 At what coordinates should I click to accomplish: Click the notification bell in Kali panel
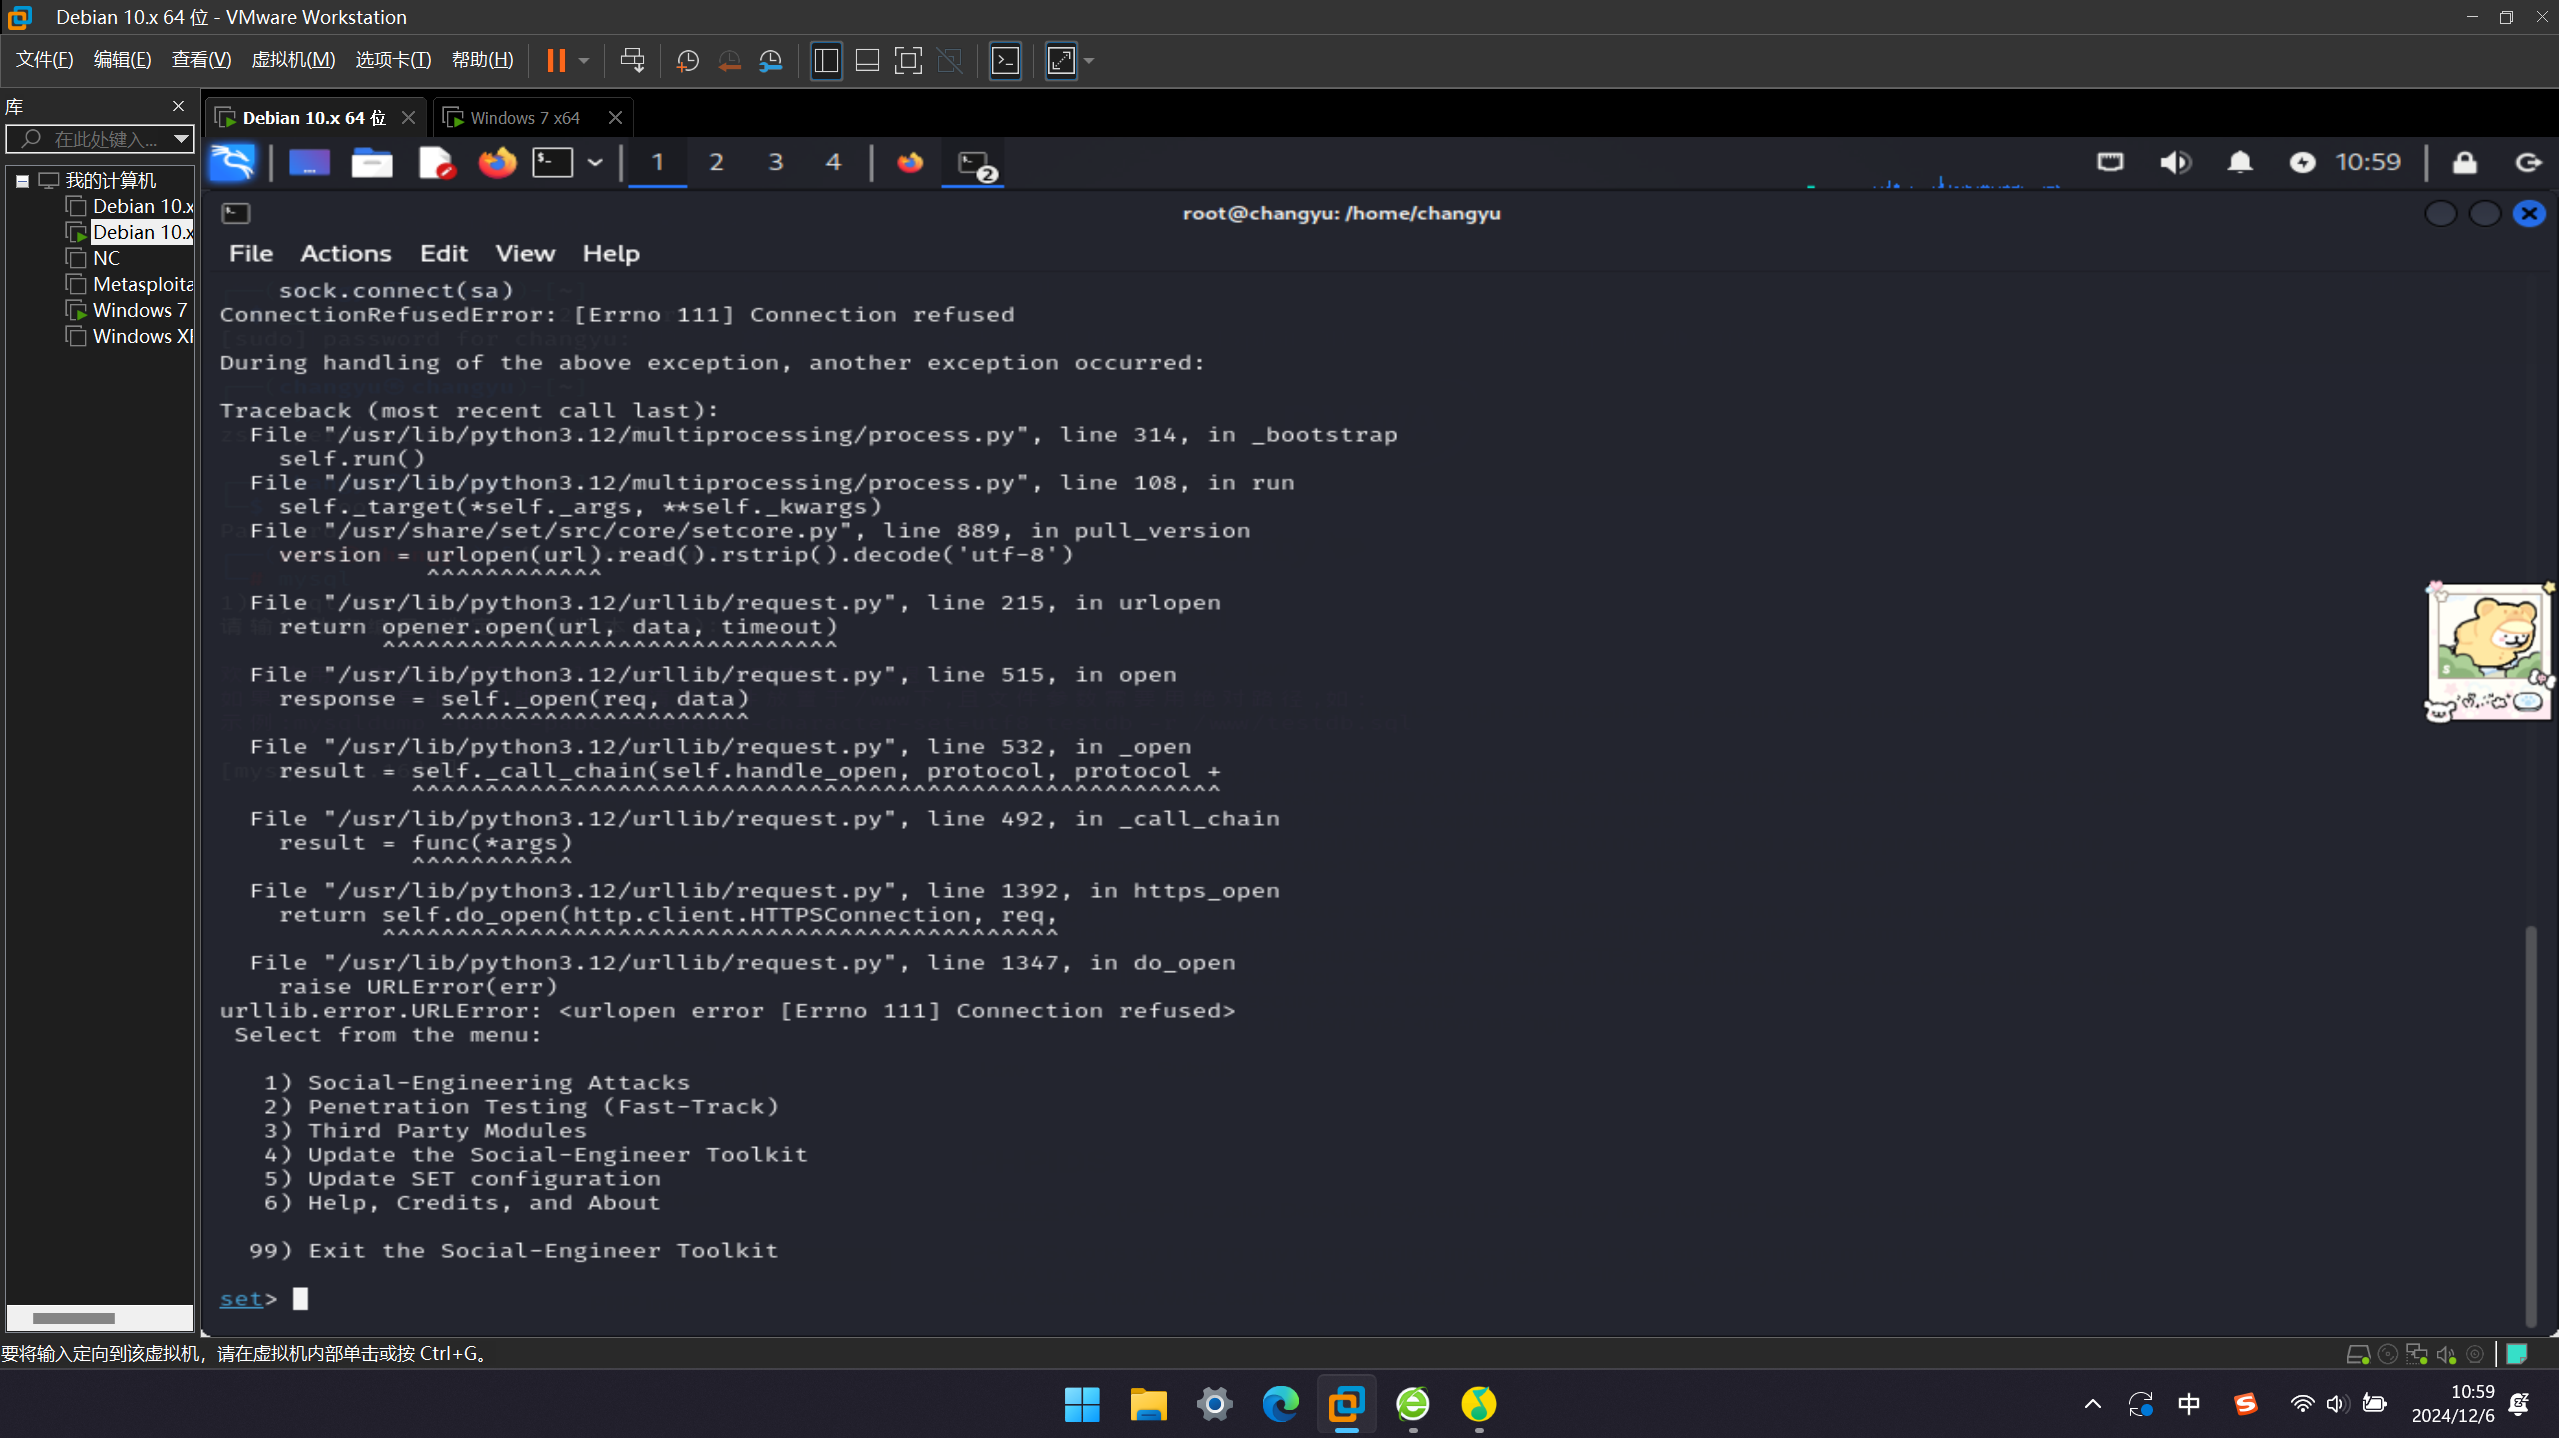coord(2240,162)
